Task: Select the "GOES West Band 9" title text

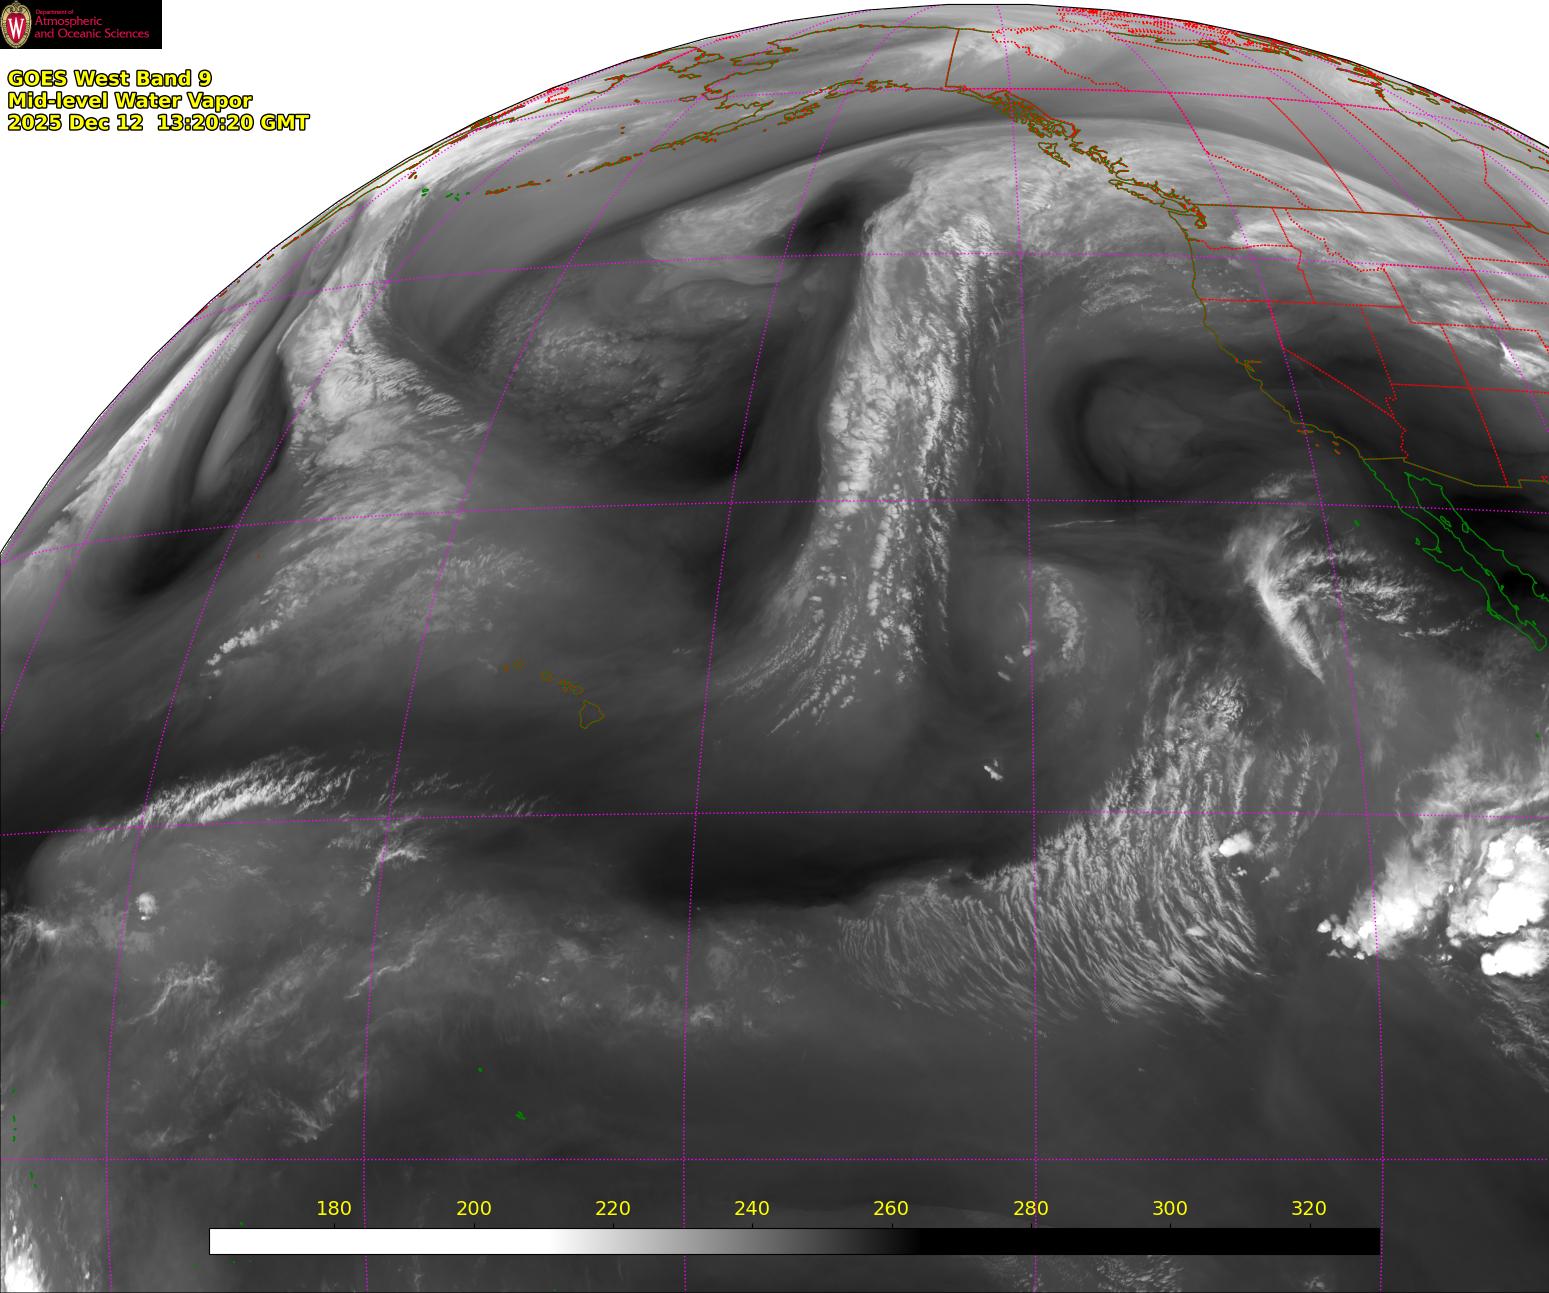Action: pyautogui.click(x=109, y=79)
